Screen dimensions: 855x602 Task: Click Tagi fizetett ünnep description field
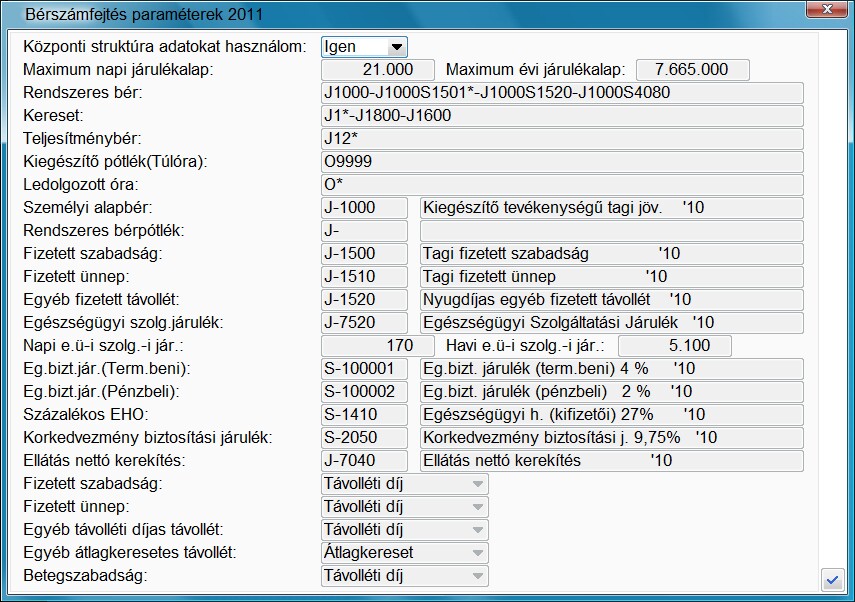pos(612,276)
